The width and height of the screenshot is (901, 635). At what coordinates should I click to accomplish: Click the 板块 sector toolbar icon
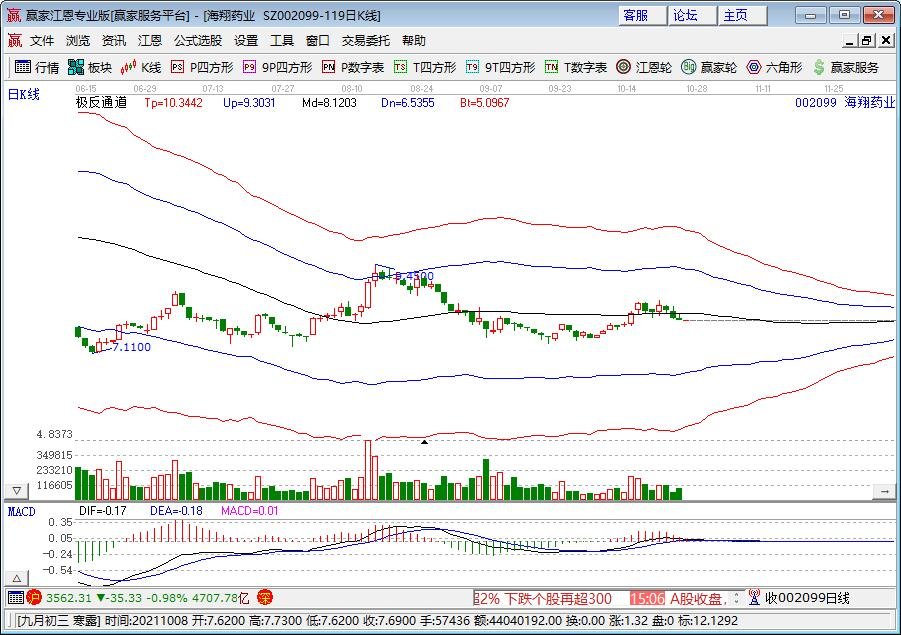(89, 67)
